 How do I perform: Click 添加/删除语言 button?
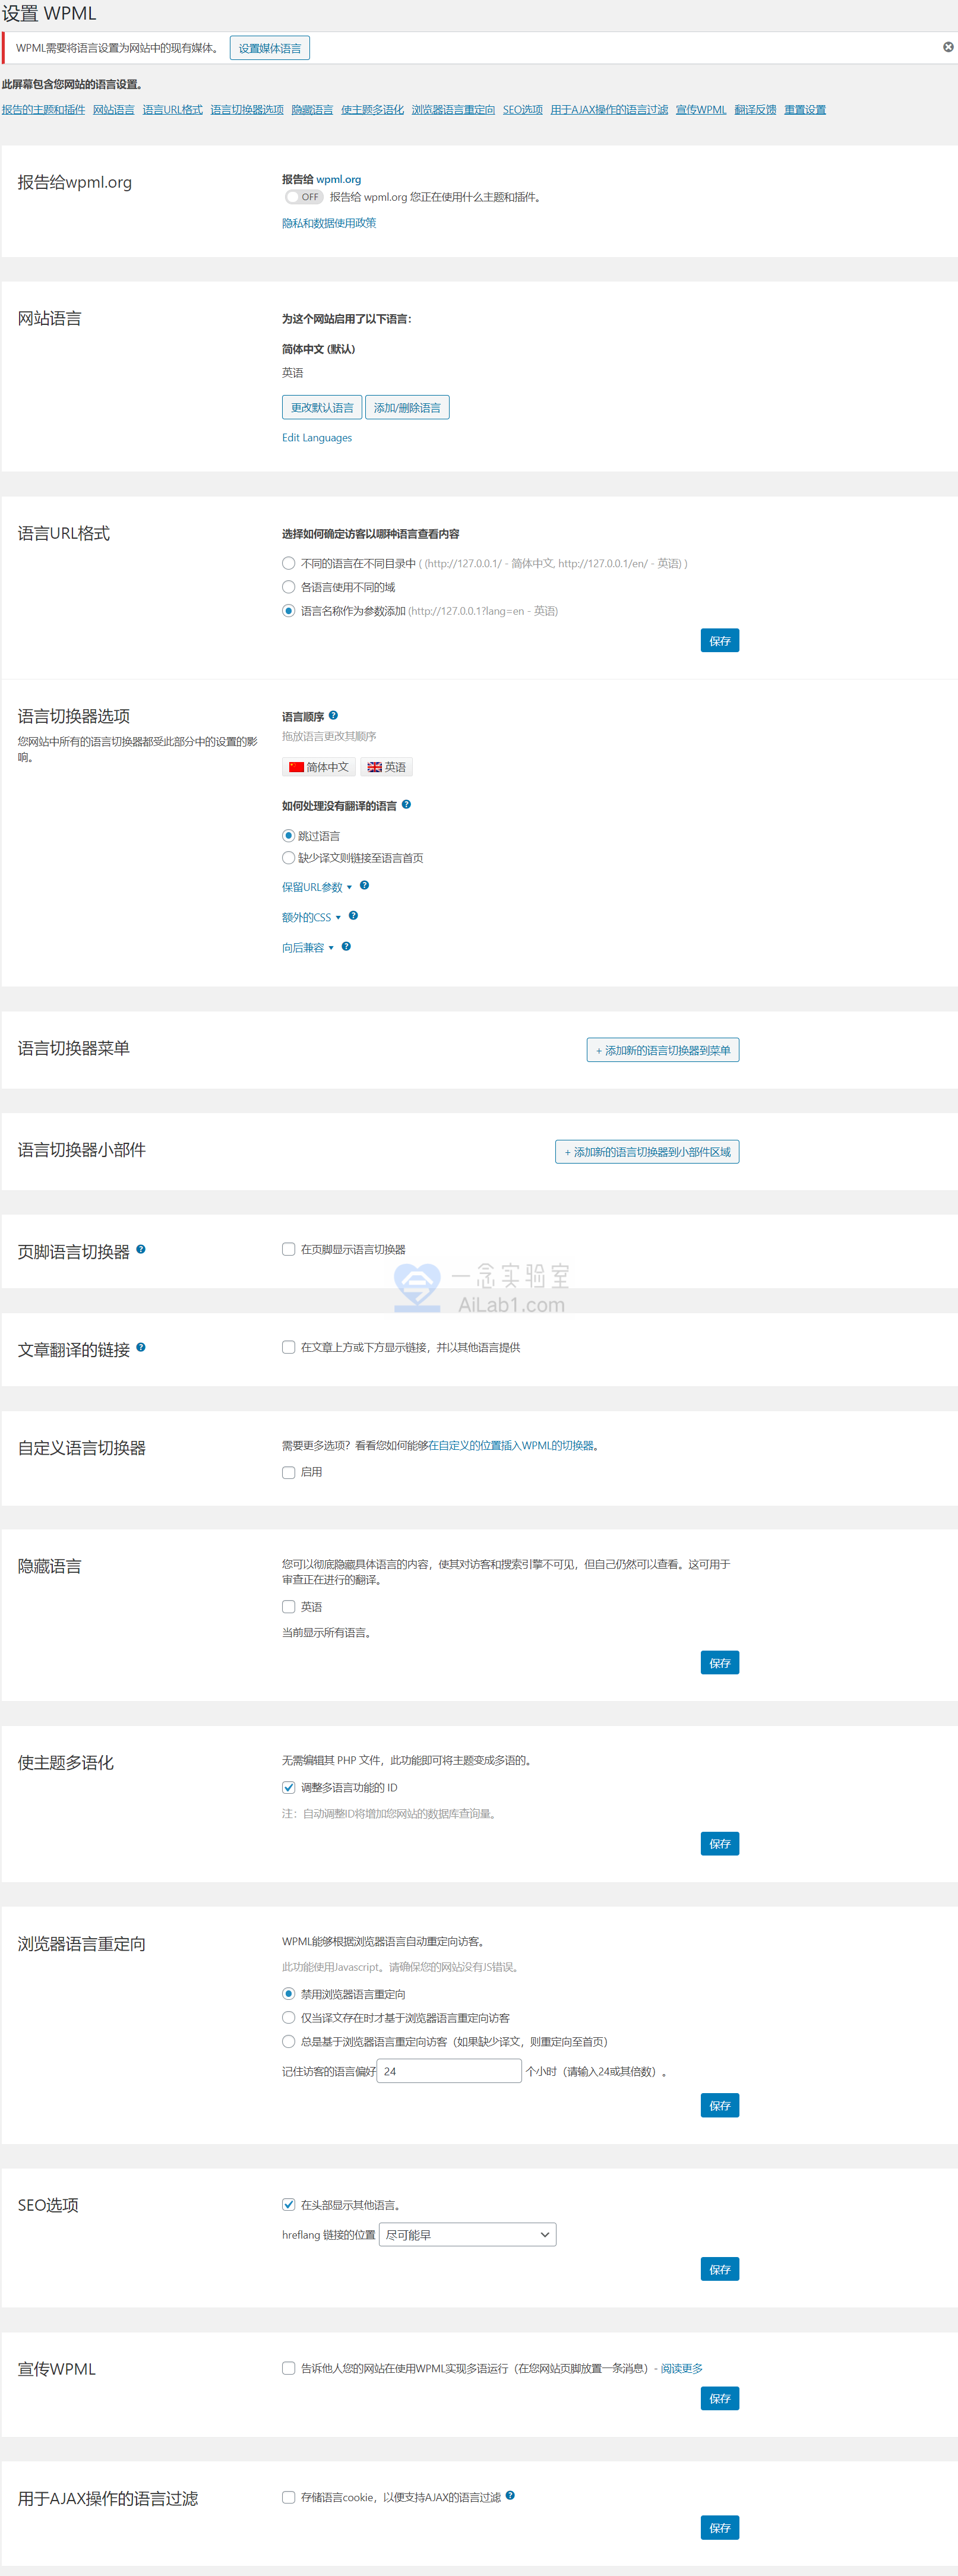coord(407,407)
